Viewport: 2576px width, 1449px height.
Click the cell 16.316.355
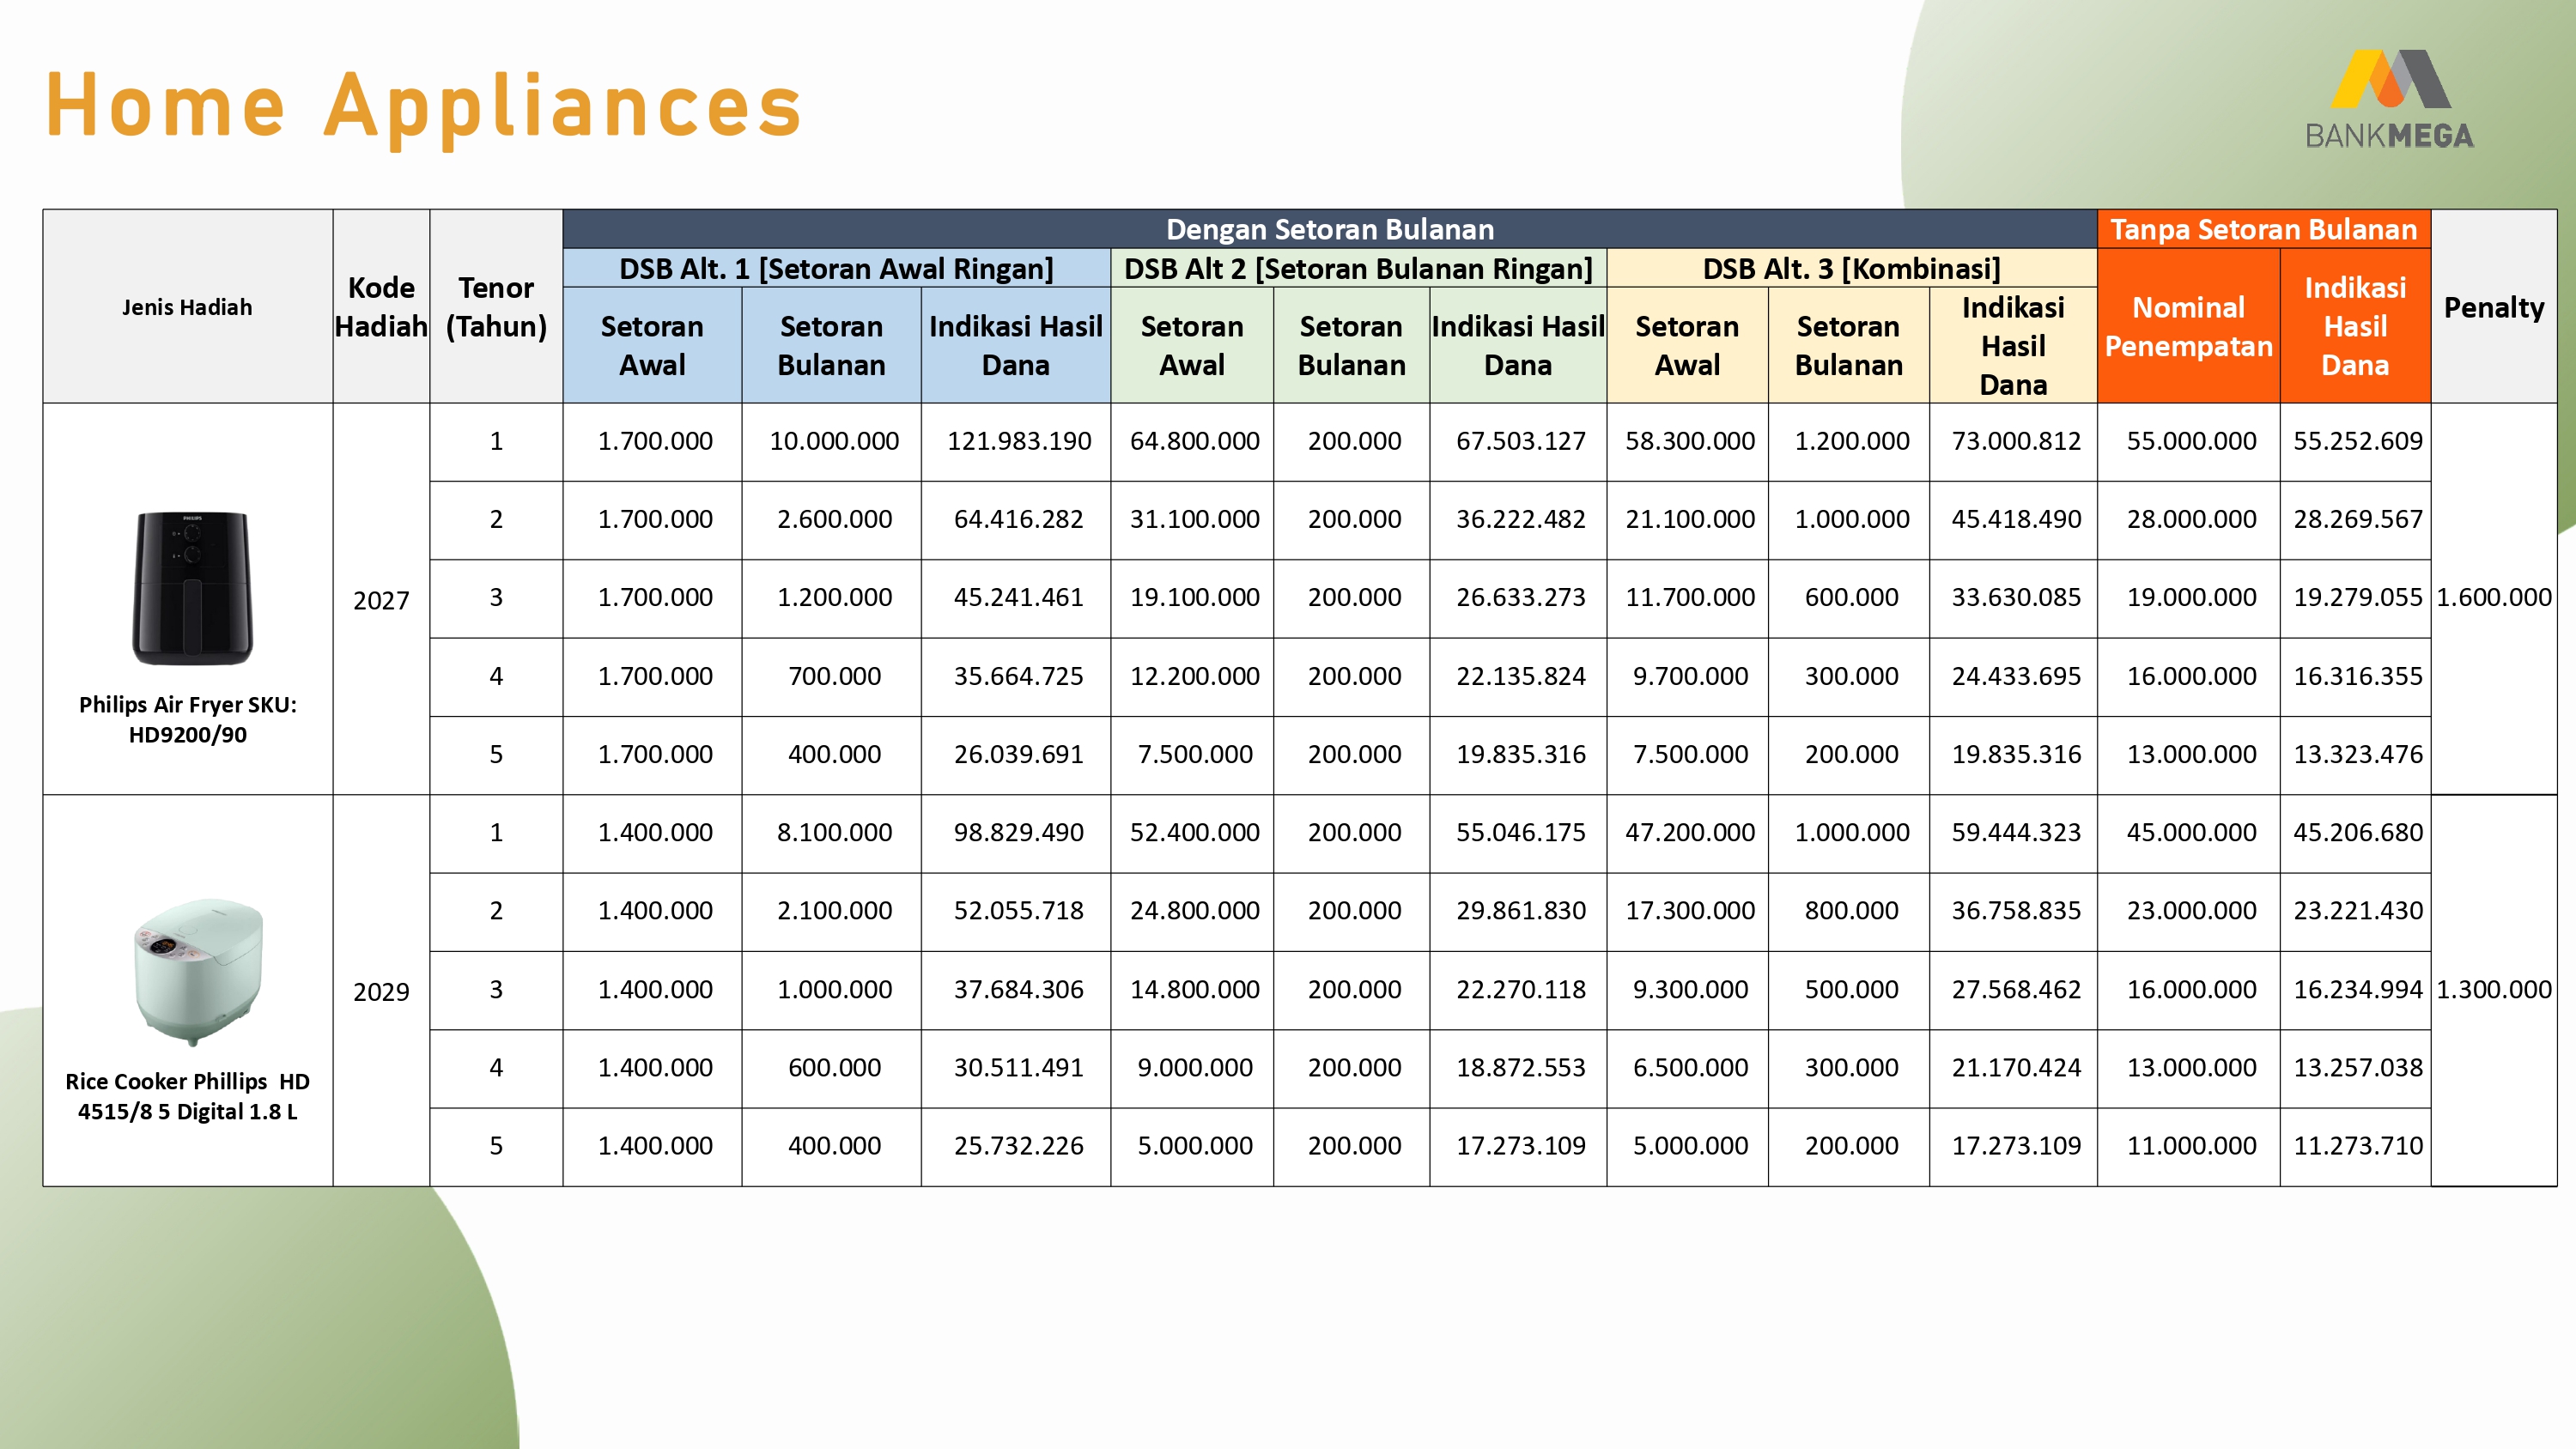[x=2357, y=676]
